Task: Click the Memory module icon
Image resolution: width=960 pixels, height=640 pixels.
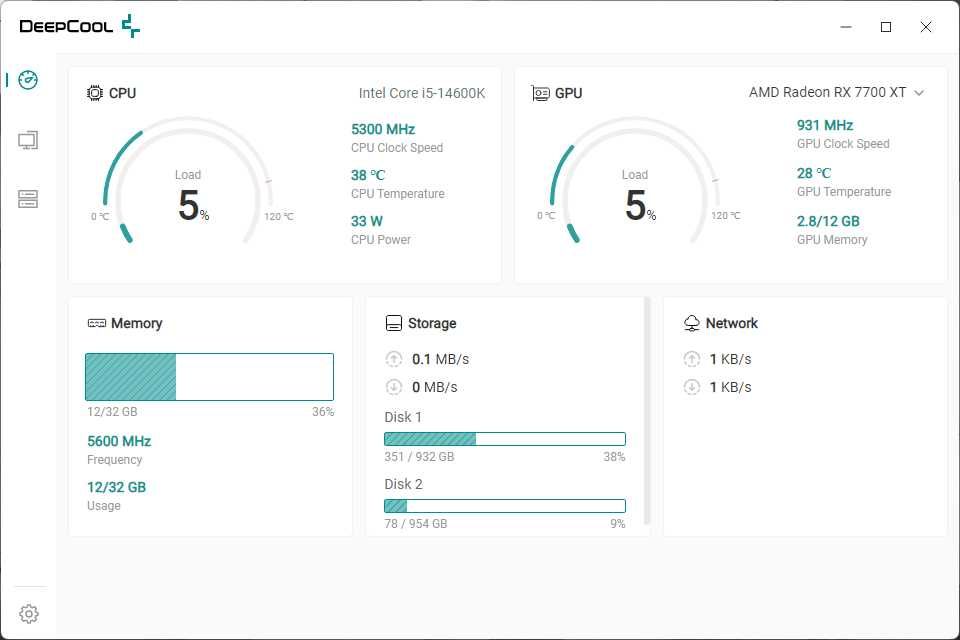Action: click(97, 323)
